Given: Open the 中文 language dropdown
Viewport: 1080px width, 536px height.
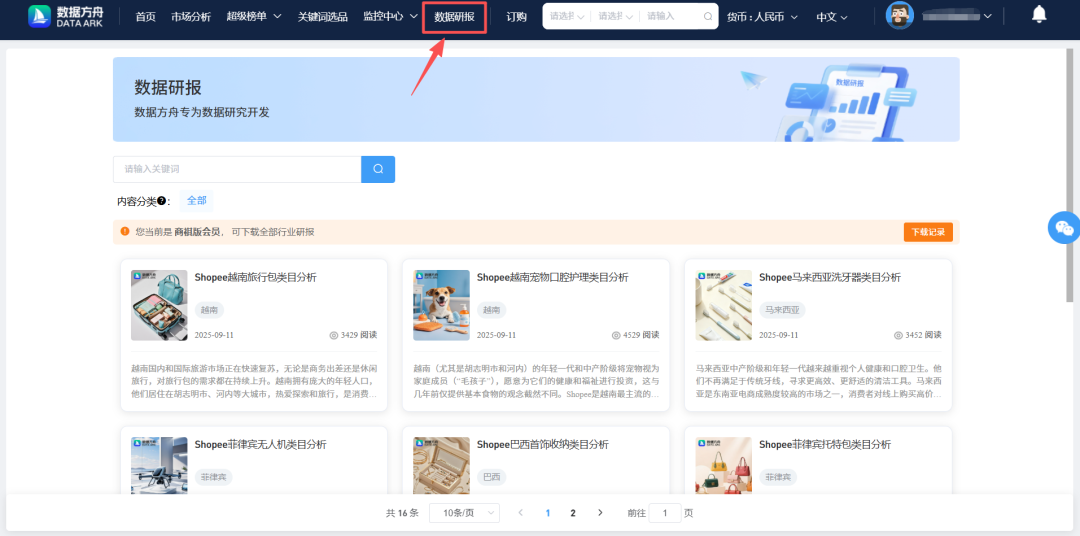Looking at the screenshot, I should click(832, 17).
